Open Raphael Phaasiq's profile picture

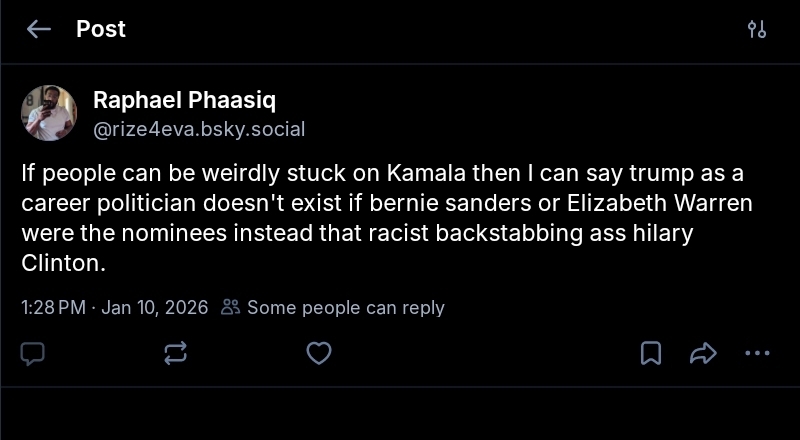[49, 113]
